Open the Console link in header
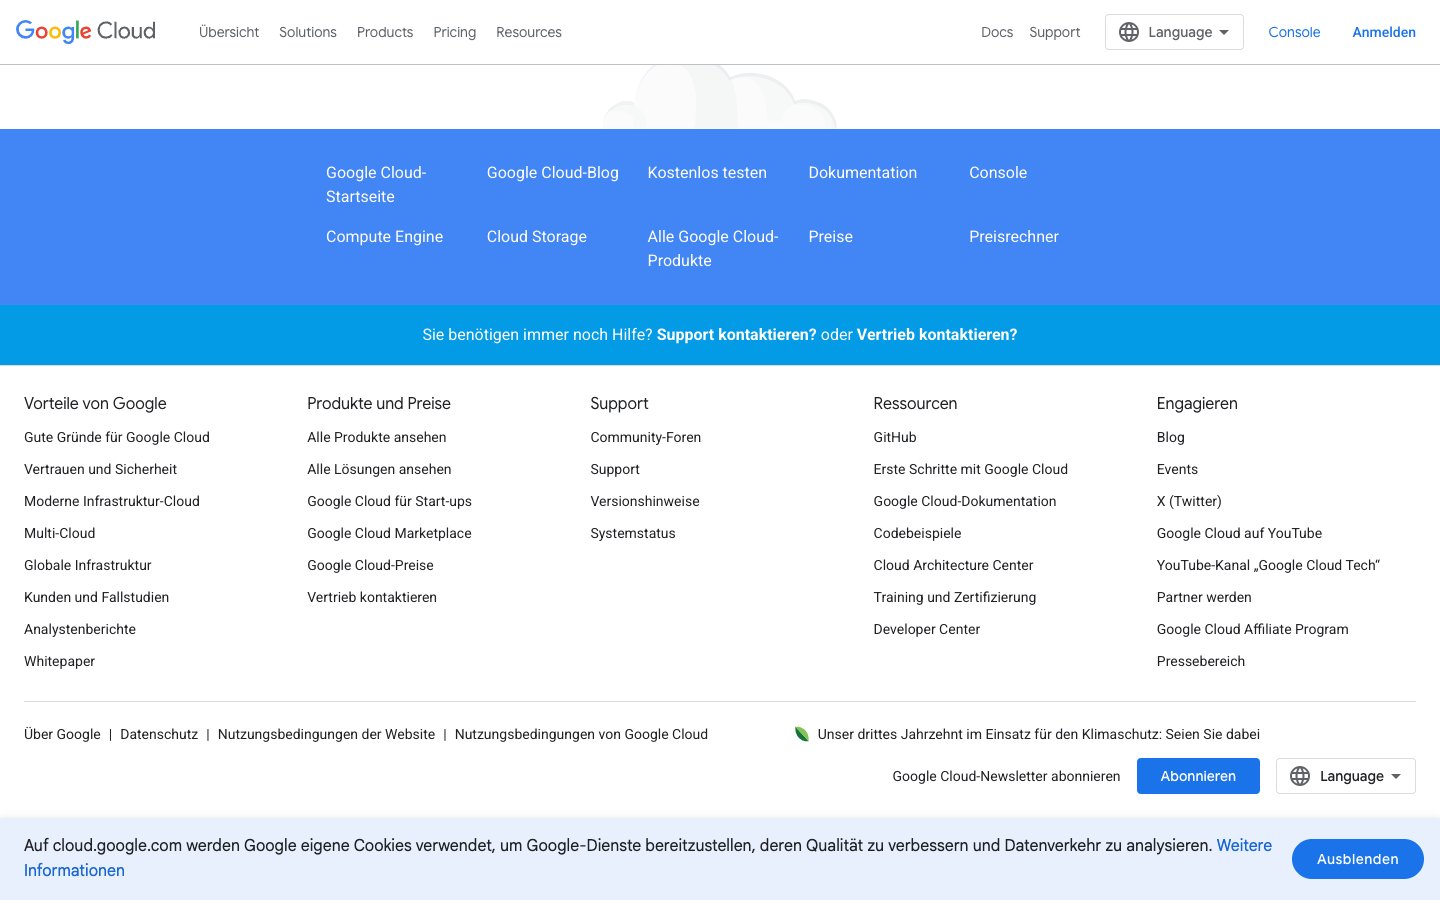 [1294, 32]
